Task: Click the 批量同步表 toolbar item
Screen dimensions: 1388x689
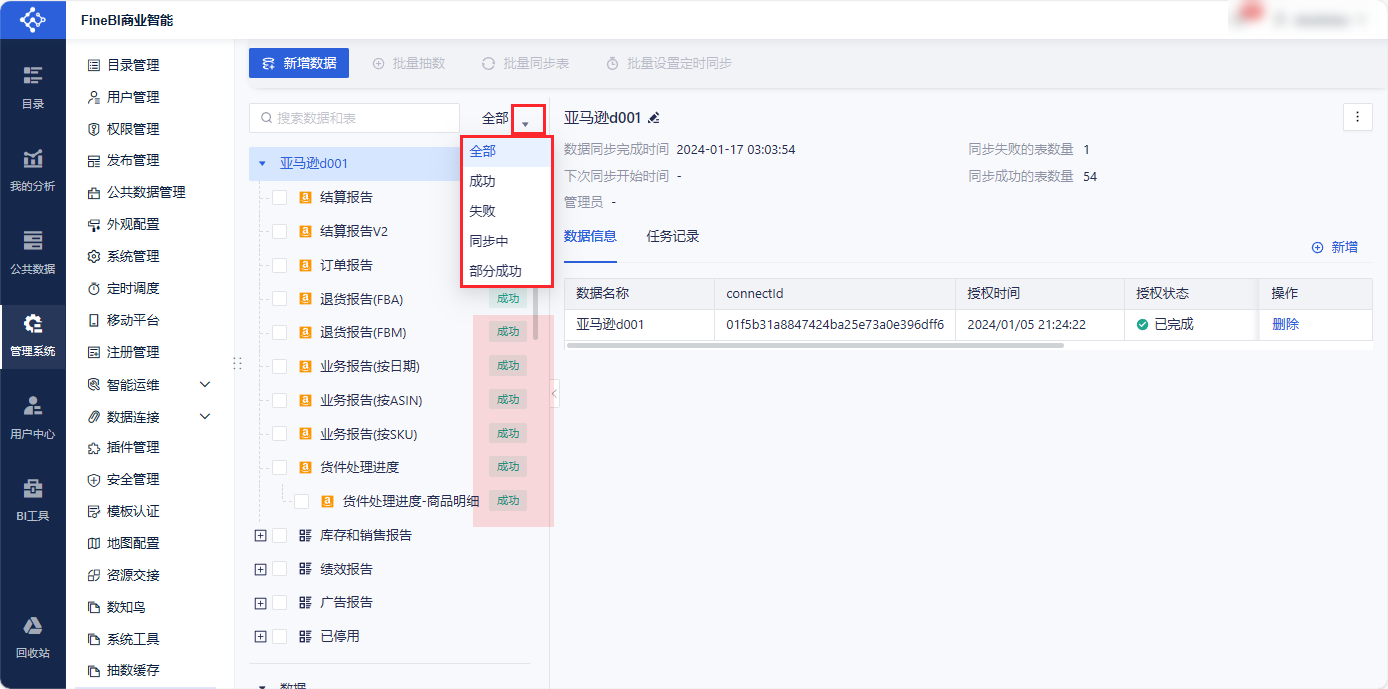Action: 525,63
